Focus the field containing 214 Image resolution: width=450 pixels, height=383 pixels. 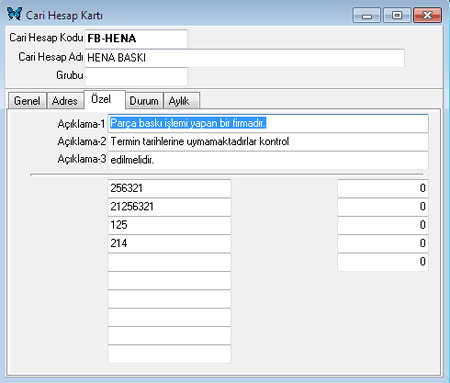coord(169,243)
